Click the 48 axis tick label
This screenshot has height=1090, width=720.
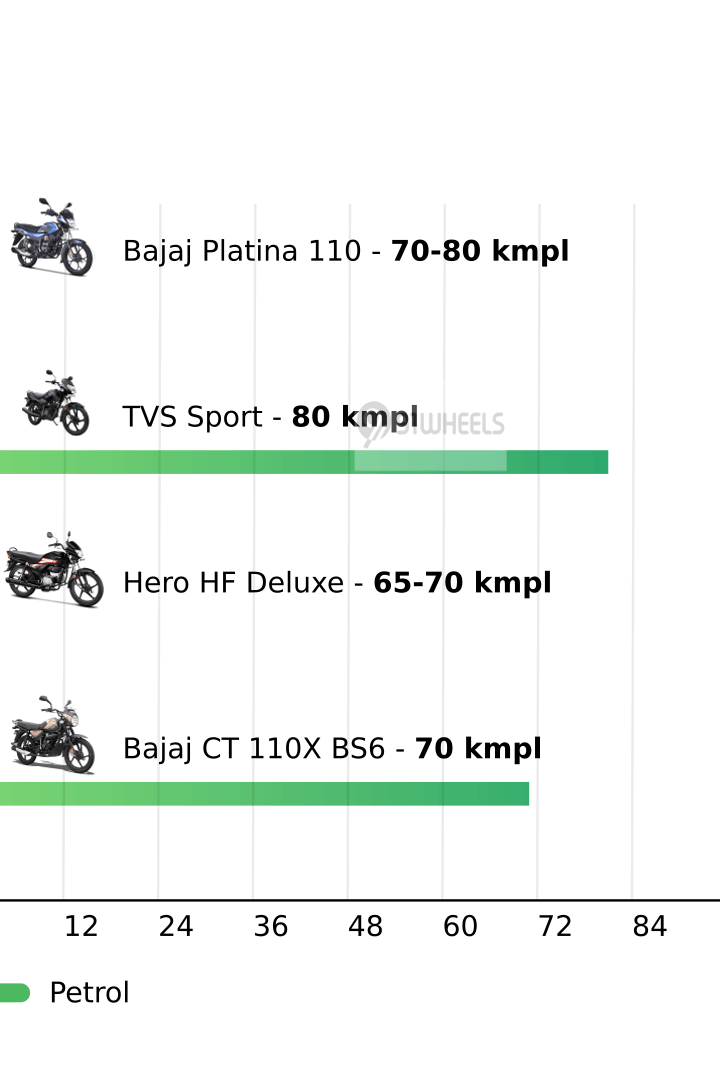click(x=365, y=927)
